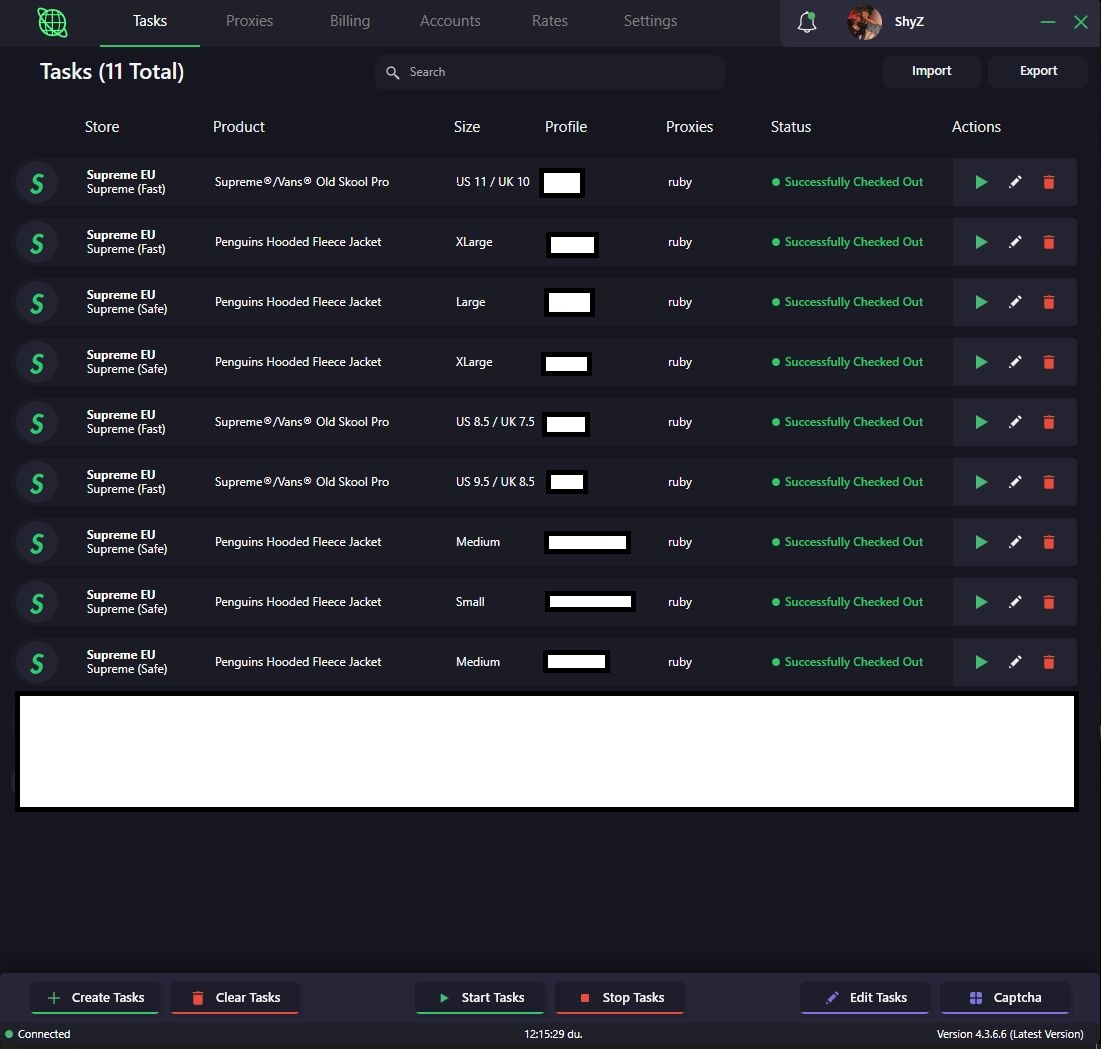Delete the US 11 / UK 10 task
1101x1049 pixels.
(1048, 182)
